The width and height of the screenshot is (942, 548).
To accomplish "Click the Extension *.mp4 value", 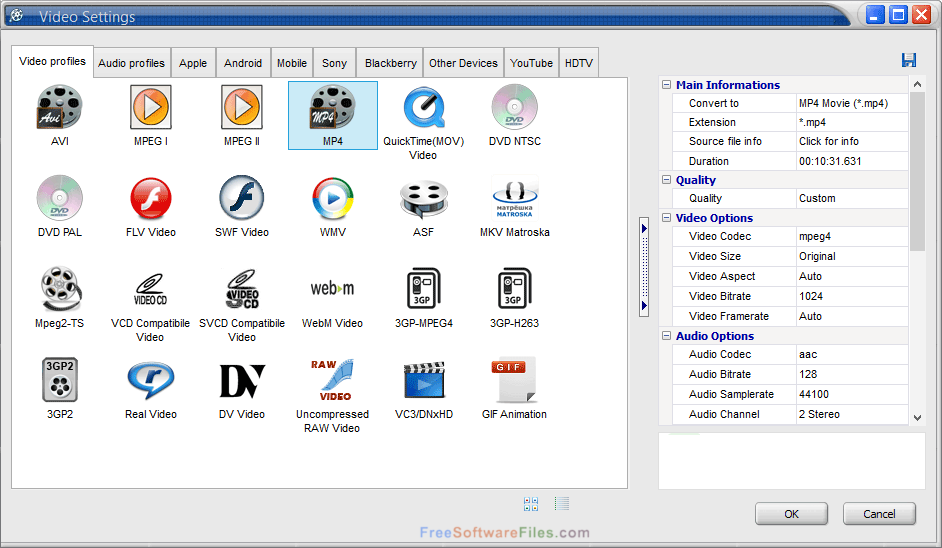I will (852, 122).
